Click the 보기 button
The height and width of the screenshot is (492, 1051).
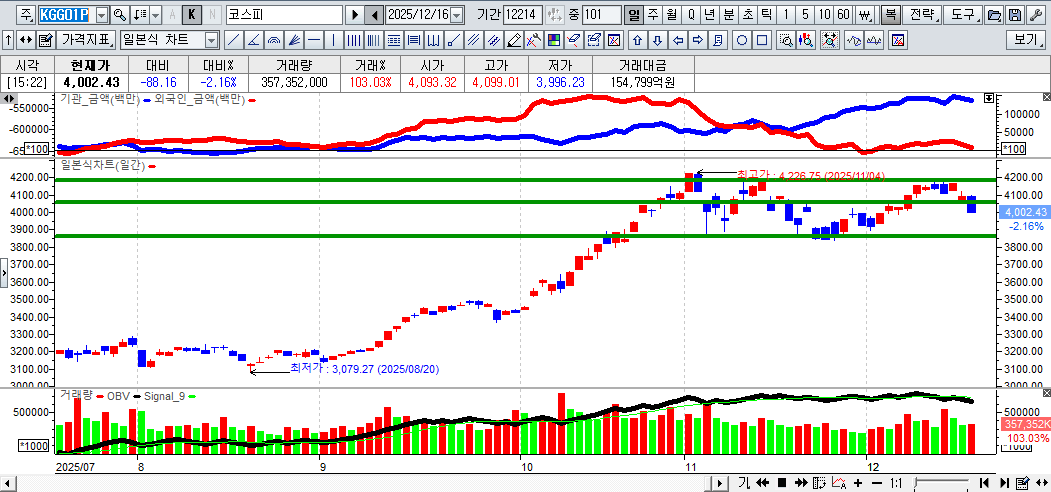point(1026,40)
